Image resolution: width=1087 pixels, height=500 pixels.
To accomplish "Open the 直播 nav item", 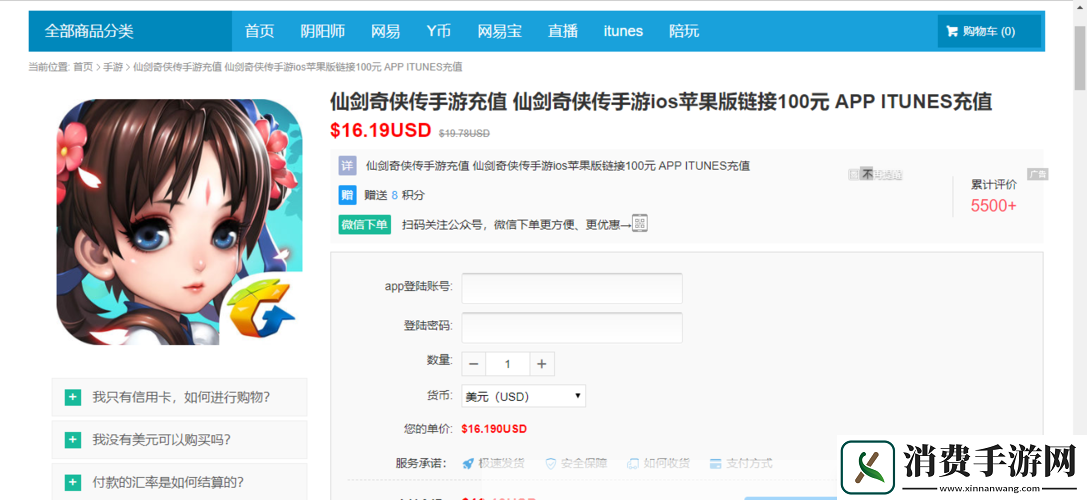I will (x=562, y=31).
